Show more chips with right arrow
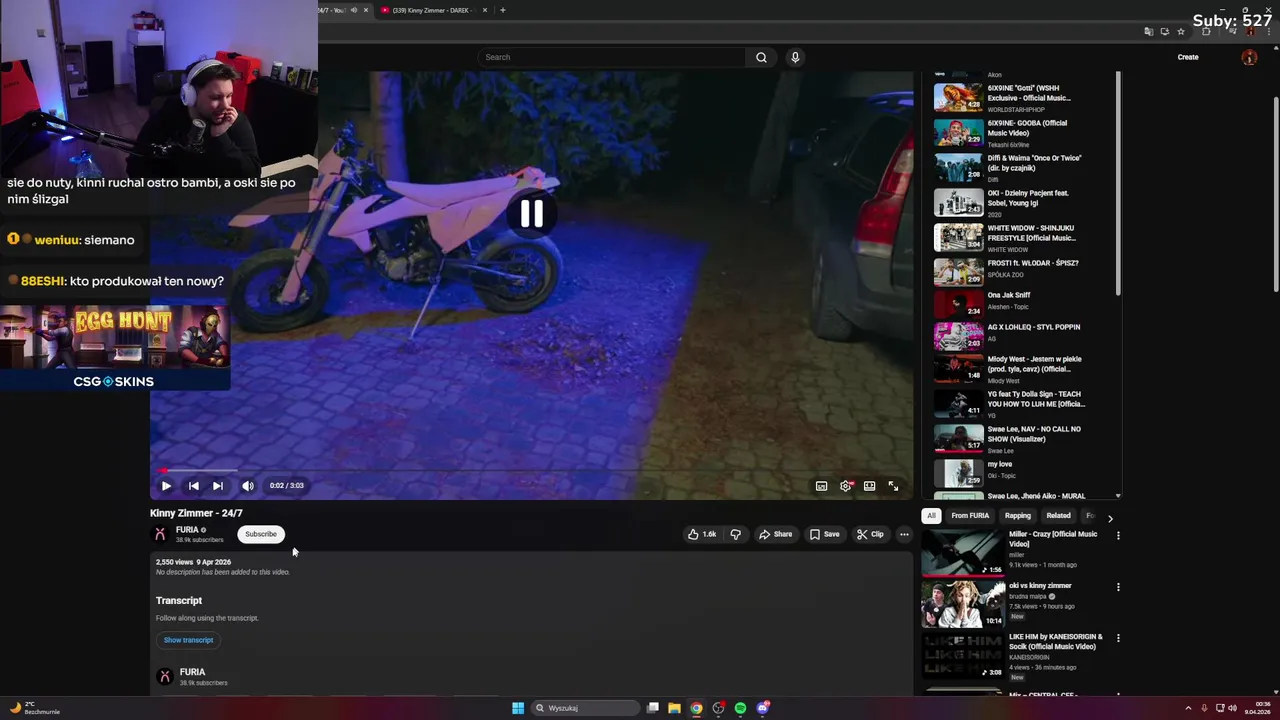This screenshot has height=720, width=1280. [1110, 518]
